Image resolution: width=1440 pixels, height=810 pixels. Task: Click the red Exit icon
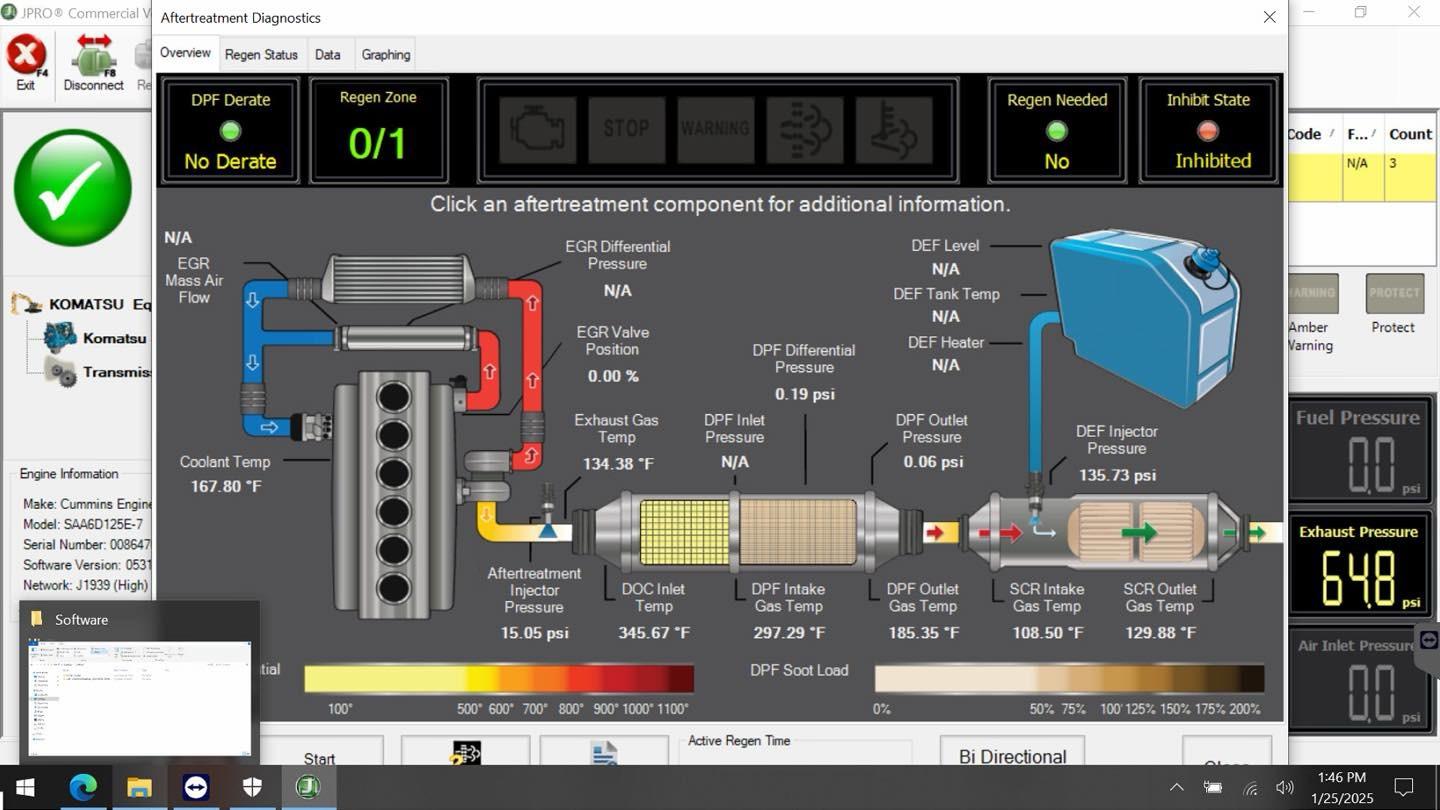pyautogui.click(x=26, y=56)
